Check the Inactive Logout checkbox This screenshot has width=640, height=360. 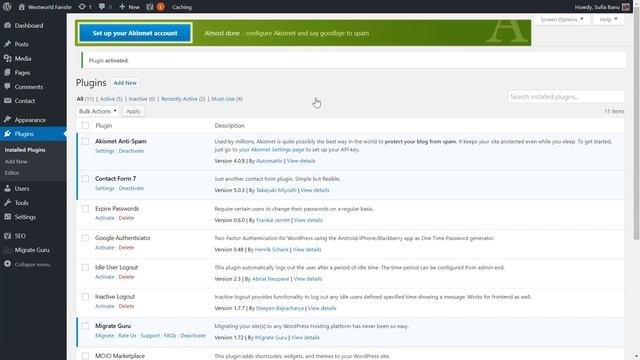[85, 297]
